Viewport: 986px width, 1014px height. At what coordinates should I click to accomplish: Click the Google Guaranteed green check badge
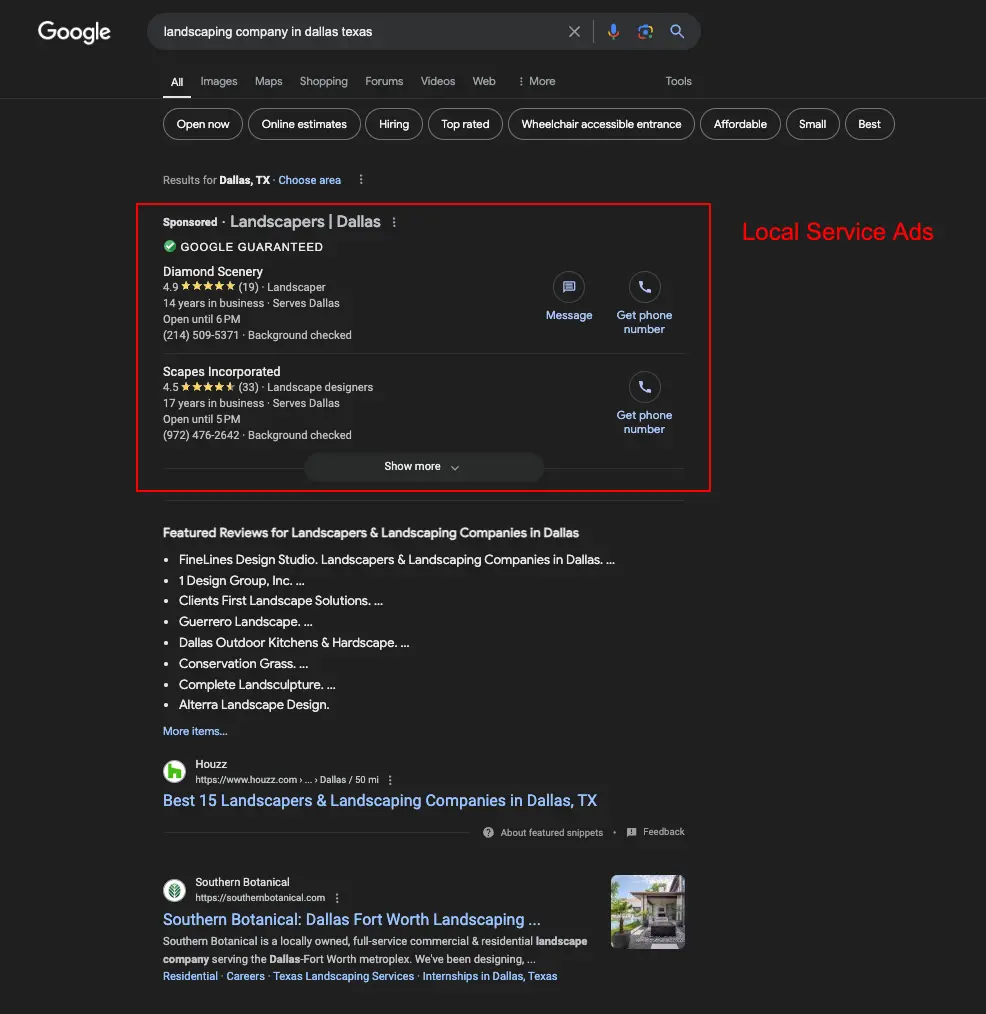169,246
